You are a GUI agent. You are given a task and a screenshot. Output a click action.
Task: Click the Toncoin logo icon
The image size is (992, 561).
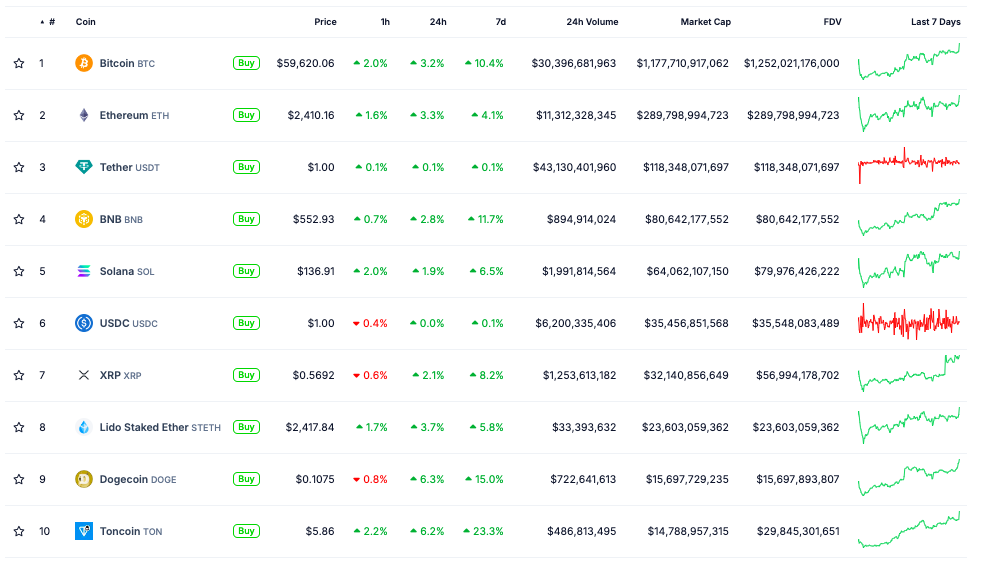pyautogui.click(x=84, y=531)
